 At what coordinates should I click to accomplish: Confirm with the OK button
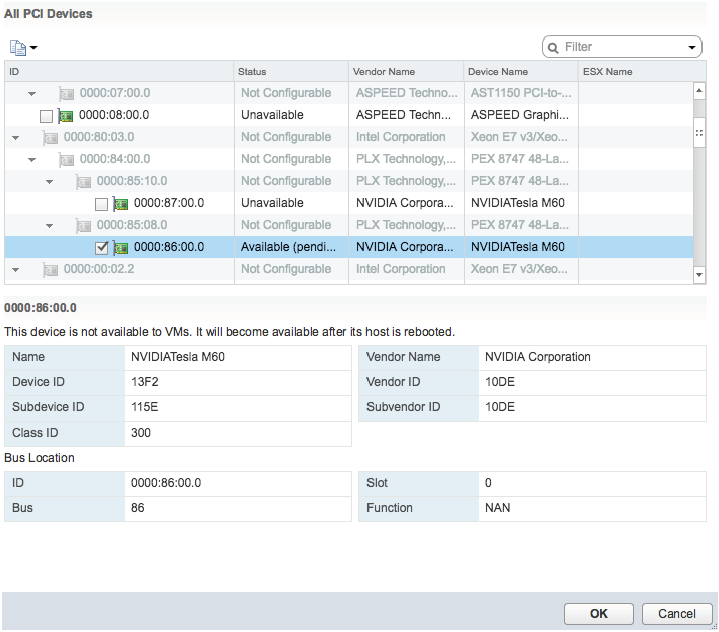(x=598, y=614)
